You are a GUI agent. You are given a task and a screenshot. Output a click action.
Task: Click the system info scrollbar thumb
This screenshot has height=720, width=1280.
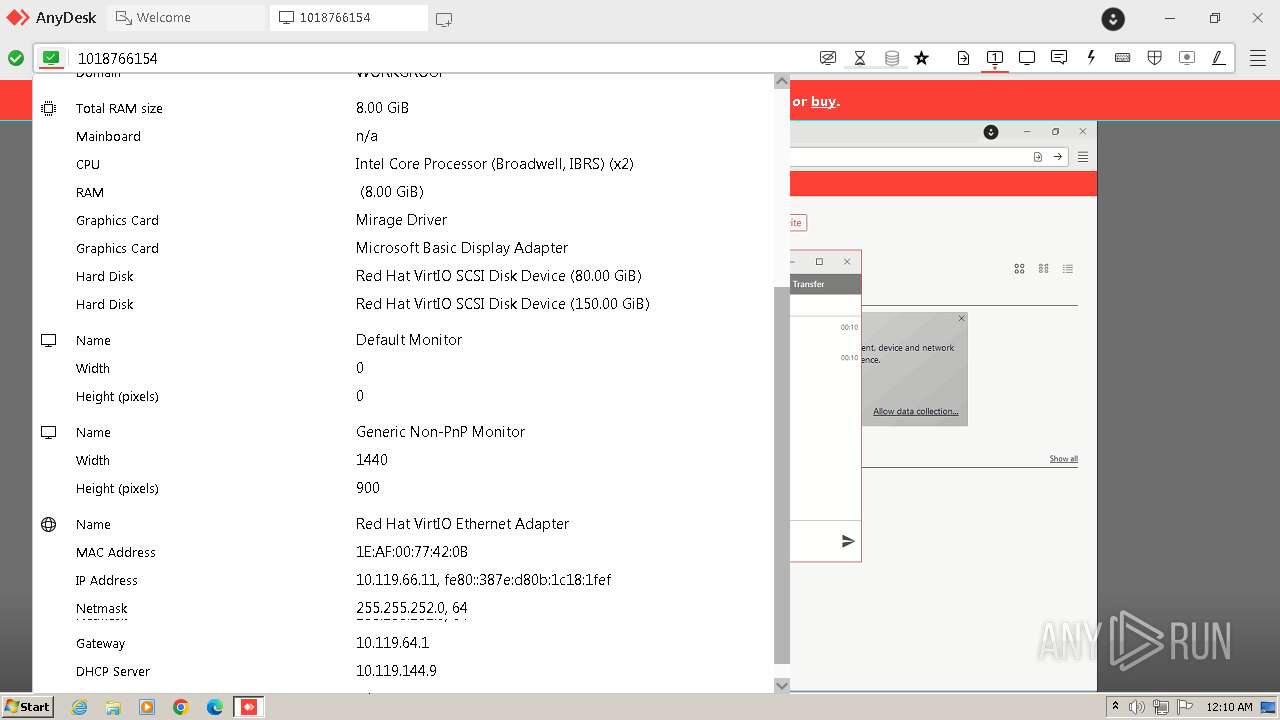click(x=782, y=475)
